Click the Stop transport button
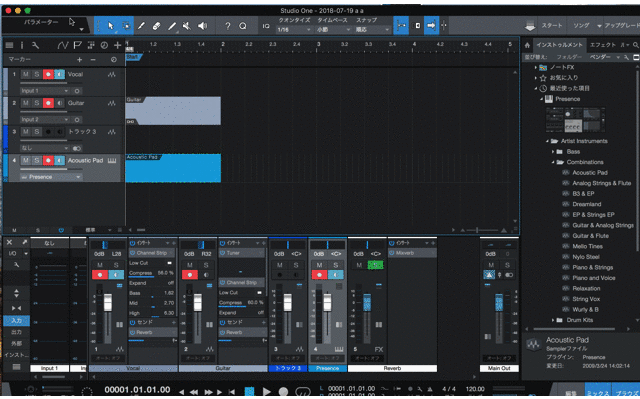Image resolution: width=640 pixels, height=399 pixels. pos(249,391)
